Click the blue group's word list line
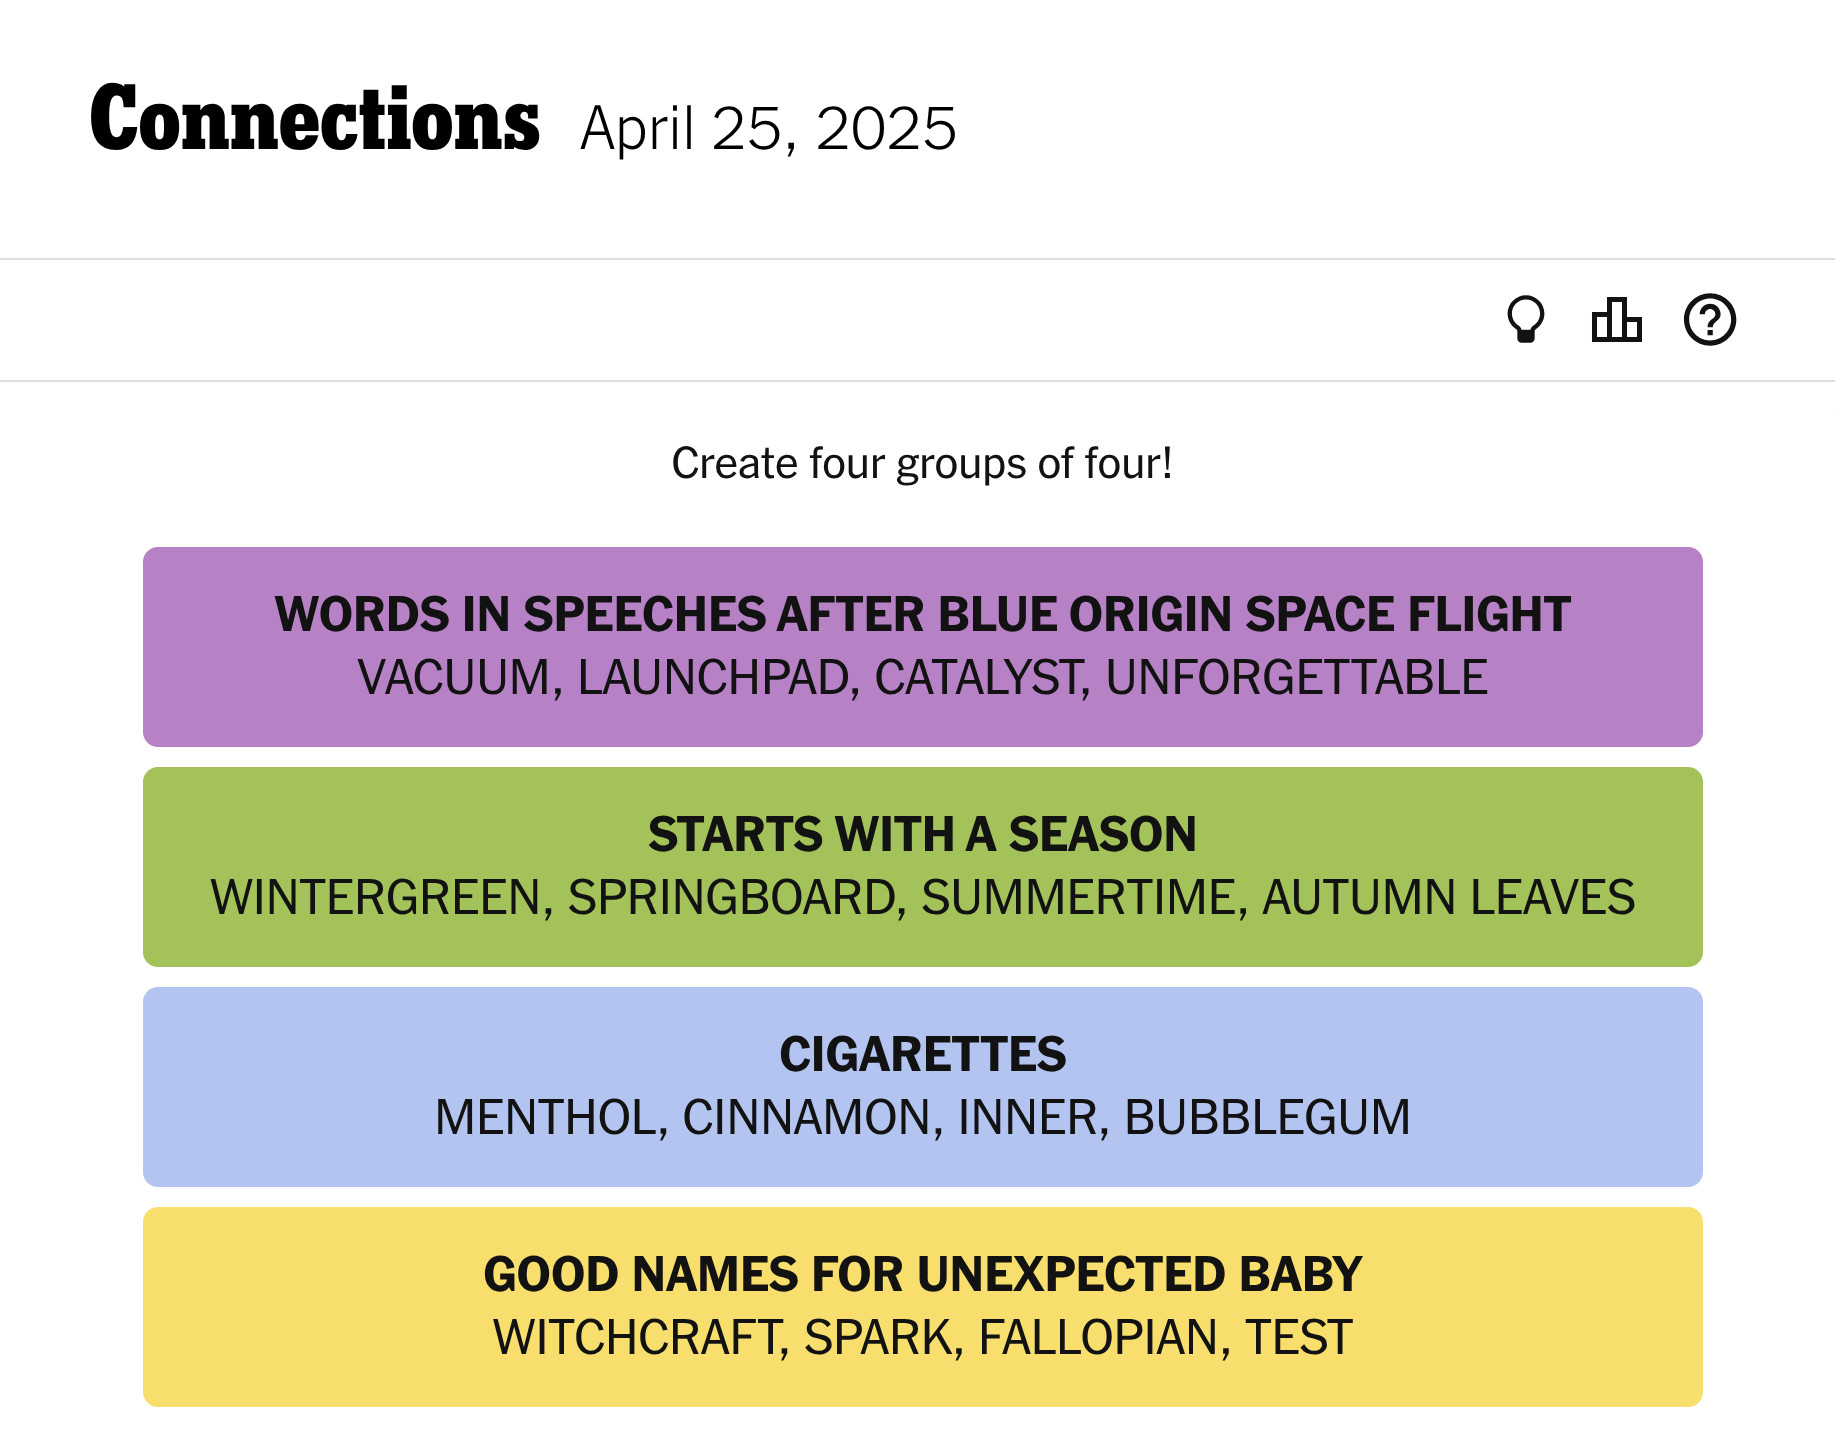Viewport: 1835px width, 1456px height. pos(922,1118)
